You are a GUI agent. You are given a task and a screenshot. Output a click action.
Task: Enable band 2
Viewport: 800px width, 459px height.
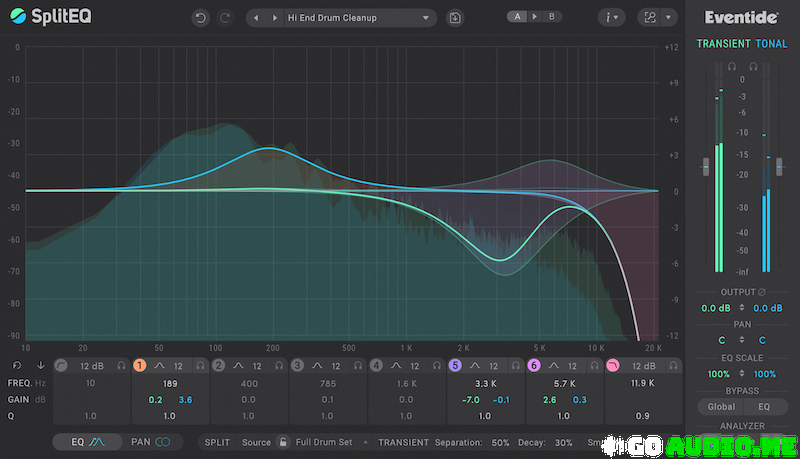tap(218, 366)
